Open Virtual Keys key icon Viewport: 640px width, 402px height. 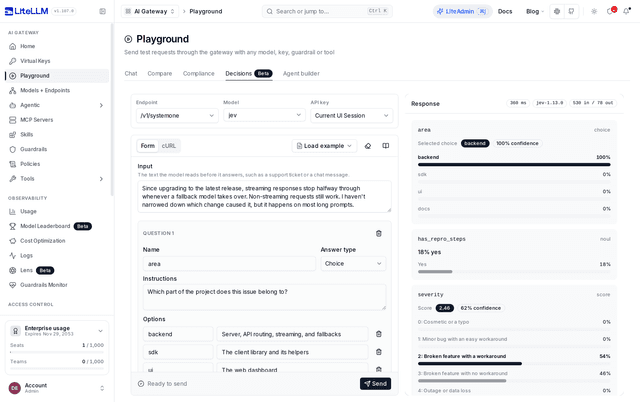(13, 61)
